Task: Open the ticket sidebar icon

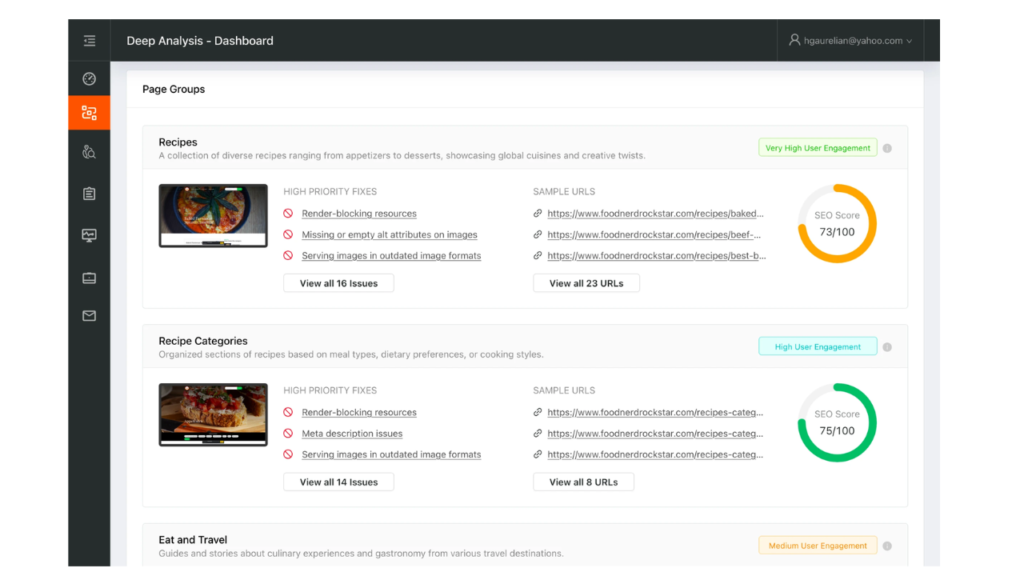Action: 89,278
